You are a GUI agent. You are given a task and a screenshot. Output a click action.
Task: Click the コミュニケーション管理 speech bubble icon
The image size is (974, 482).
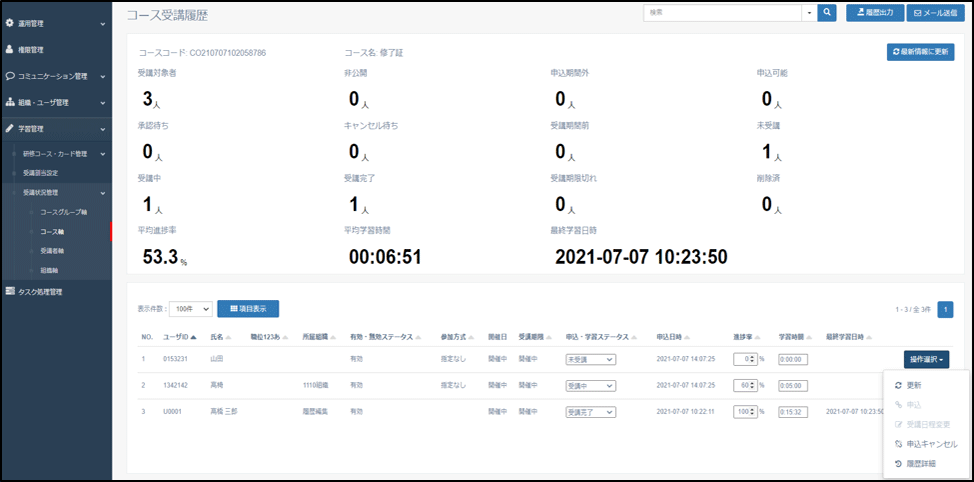tap(9, 76)
